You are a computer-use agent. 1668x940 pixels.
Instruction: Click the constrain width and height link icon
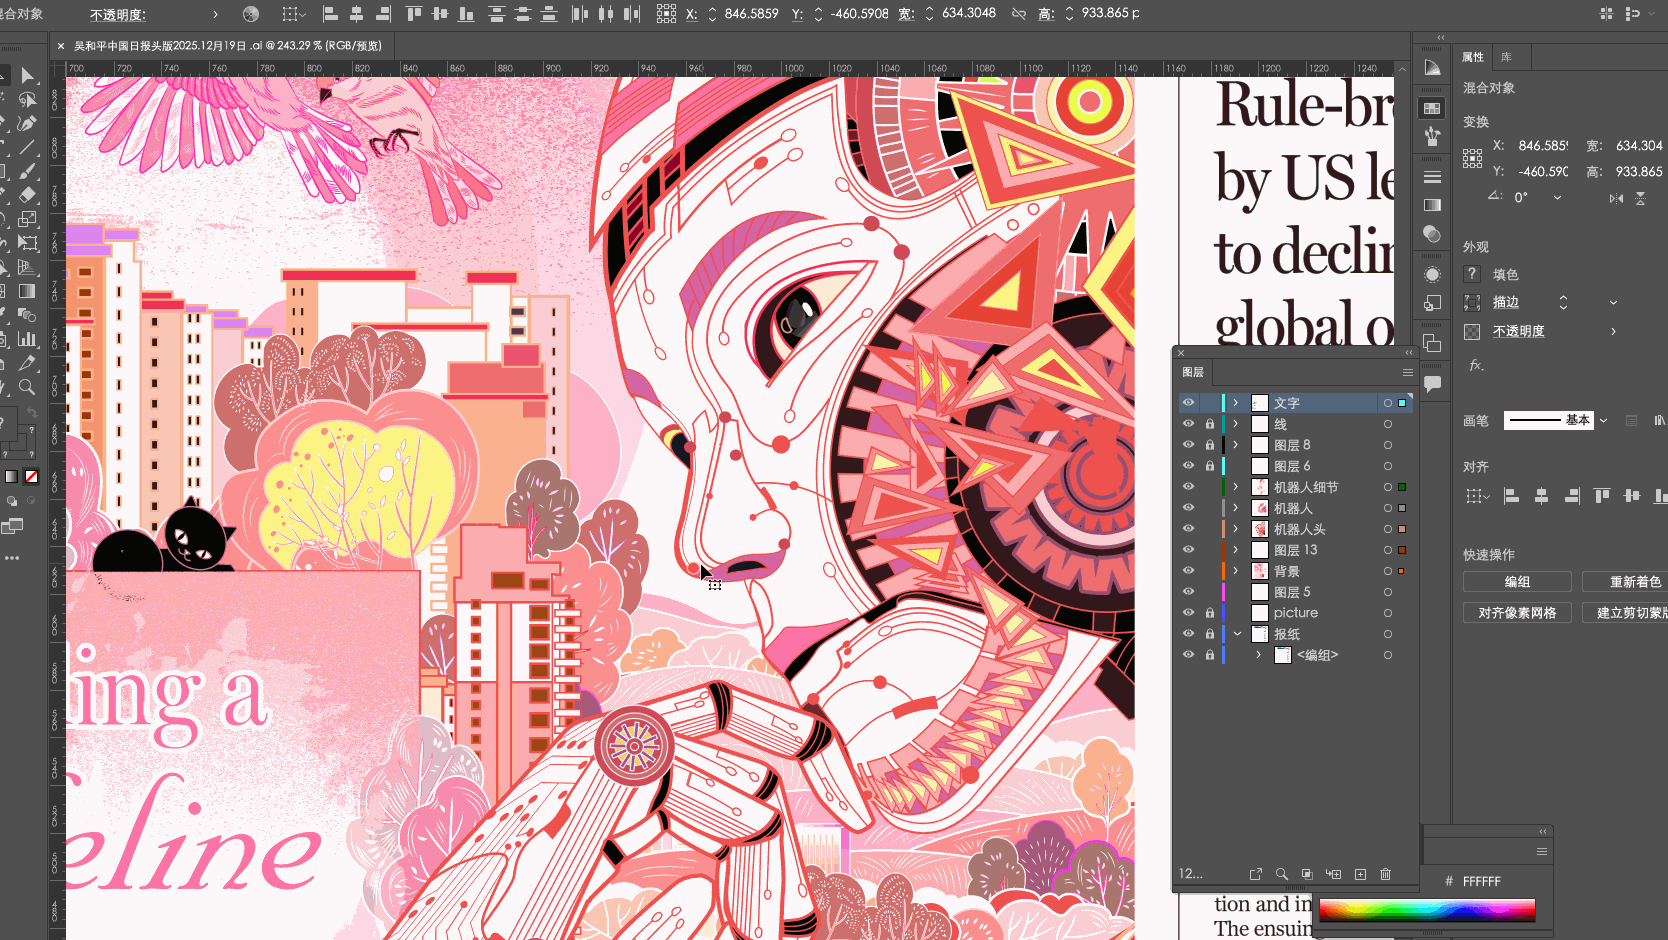pyautogui.click(x=1018, y=14)
